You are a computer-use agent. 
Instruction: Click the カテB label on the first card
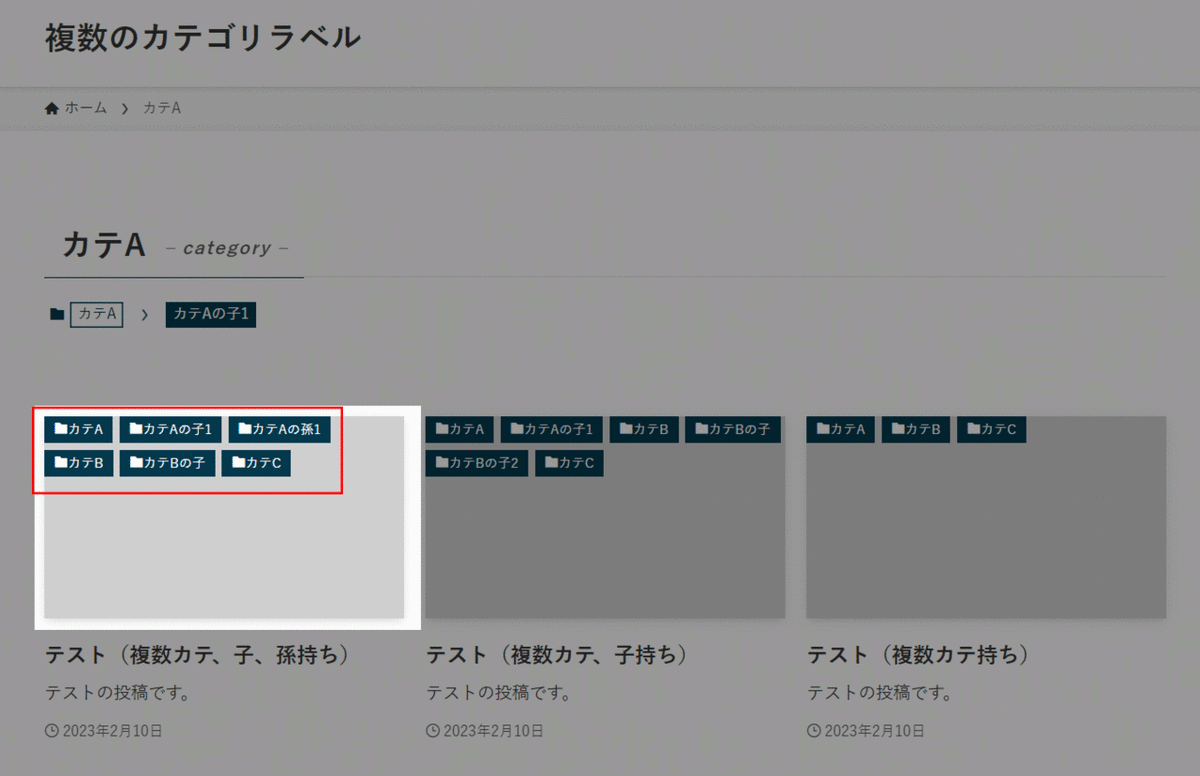tap(79, 463)
